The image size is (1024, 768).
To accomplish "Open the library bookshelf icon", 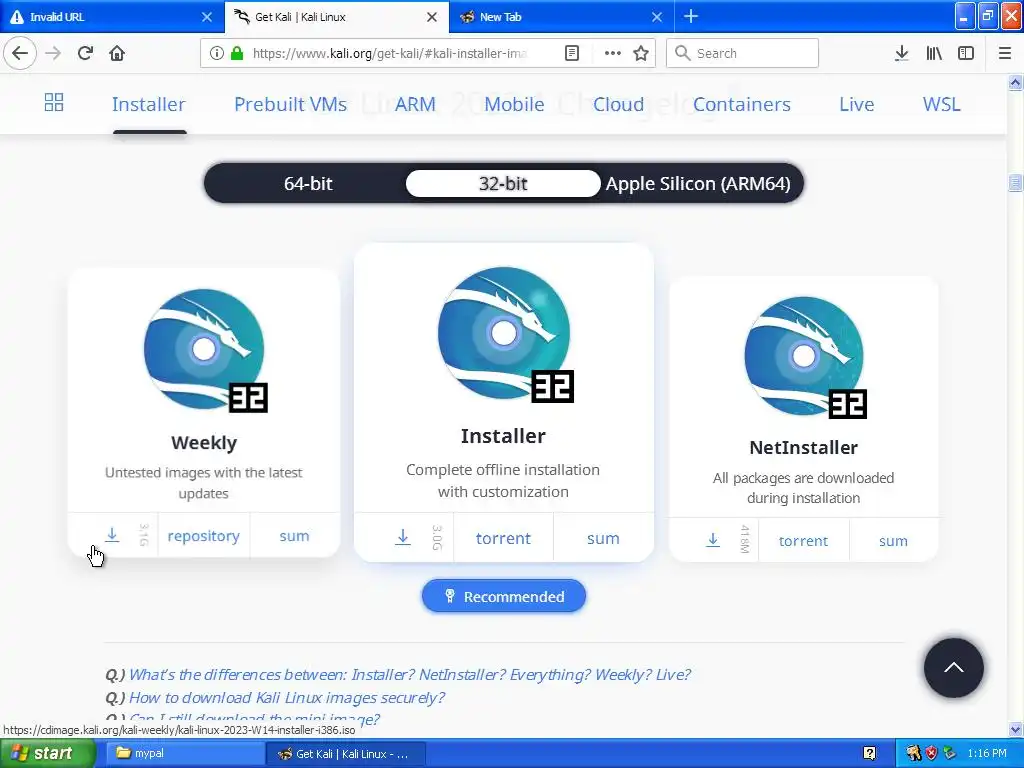I will pyautogui.click(x=934, y=53).
